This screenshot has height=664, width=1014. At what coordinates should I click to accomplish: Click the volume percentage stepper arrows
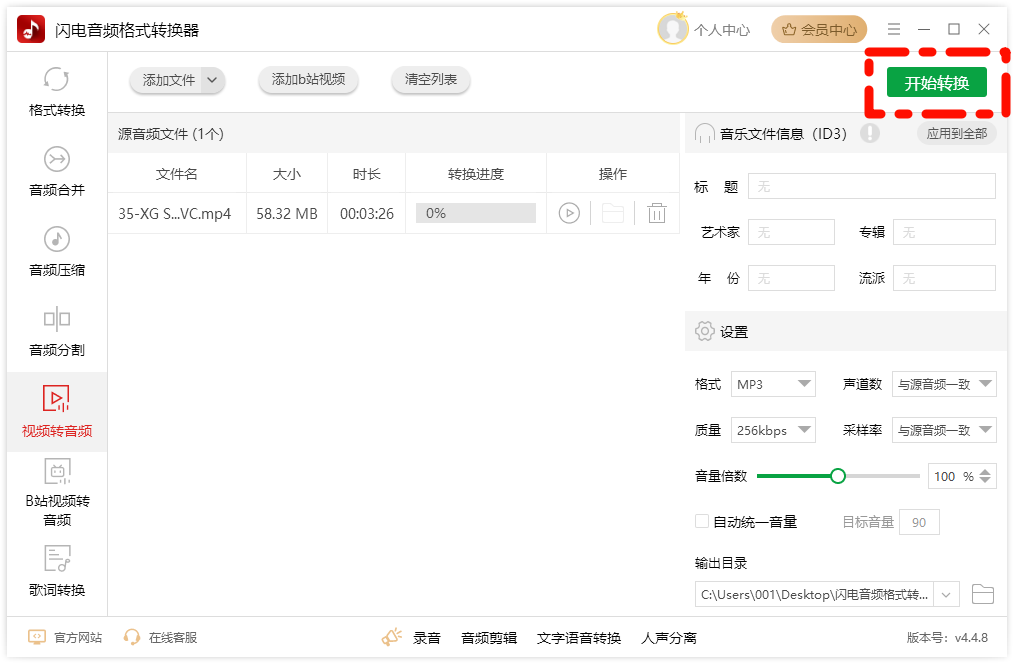coord(985,476)
